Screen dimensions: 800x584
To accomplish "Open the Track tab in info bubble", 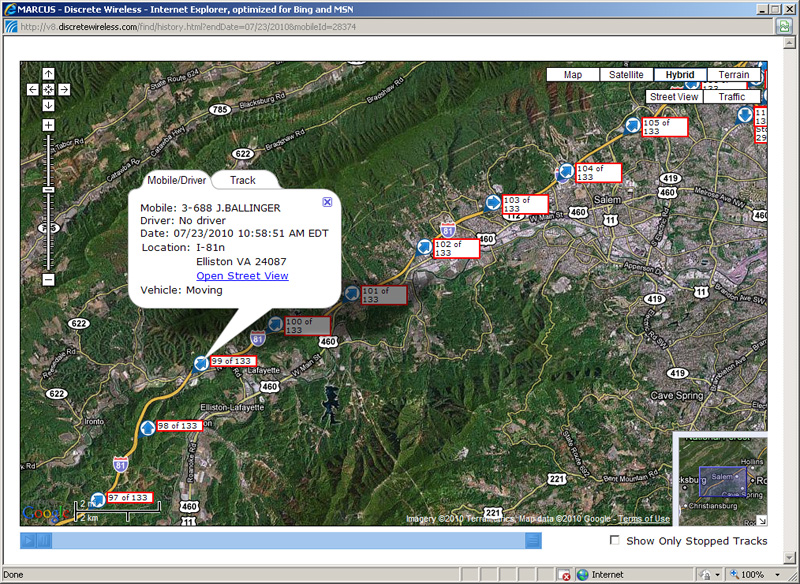I will pyautogui.click(x=243, y=180).
